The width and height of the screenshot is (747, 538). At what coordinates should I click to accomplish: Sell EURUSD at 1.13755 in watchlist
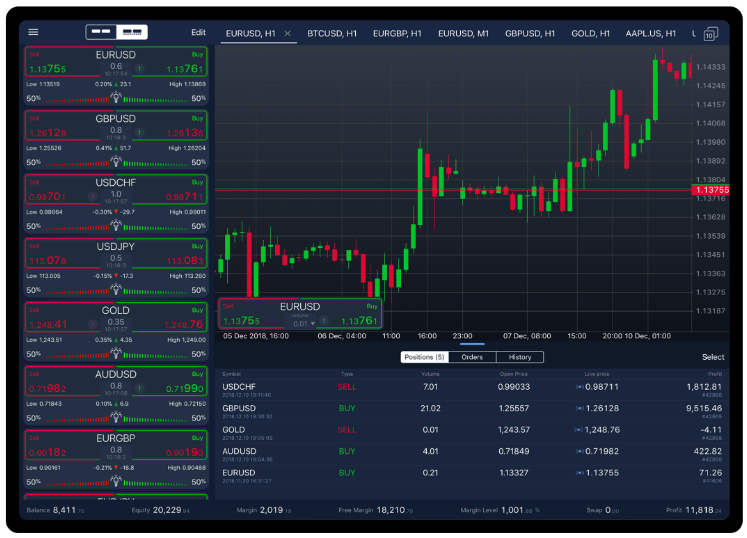62,62
